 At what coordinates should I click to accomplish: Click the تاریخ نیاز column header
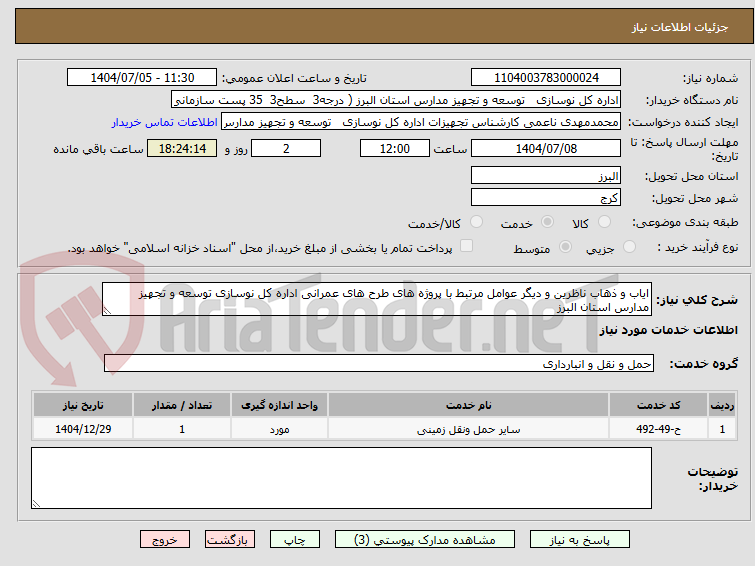click(x=83, y=405)
